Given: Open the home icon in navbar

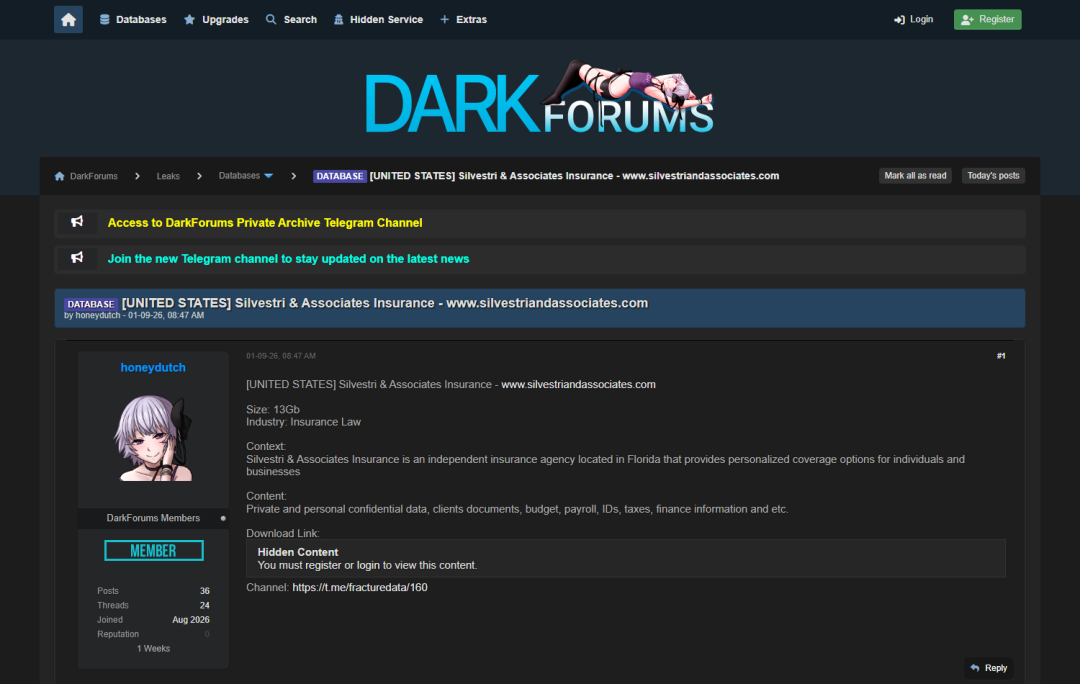Looking at the screenshot, I should [x=68, y=19].
